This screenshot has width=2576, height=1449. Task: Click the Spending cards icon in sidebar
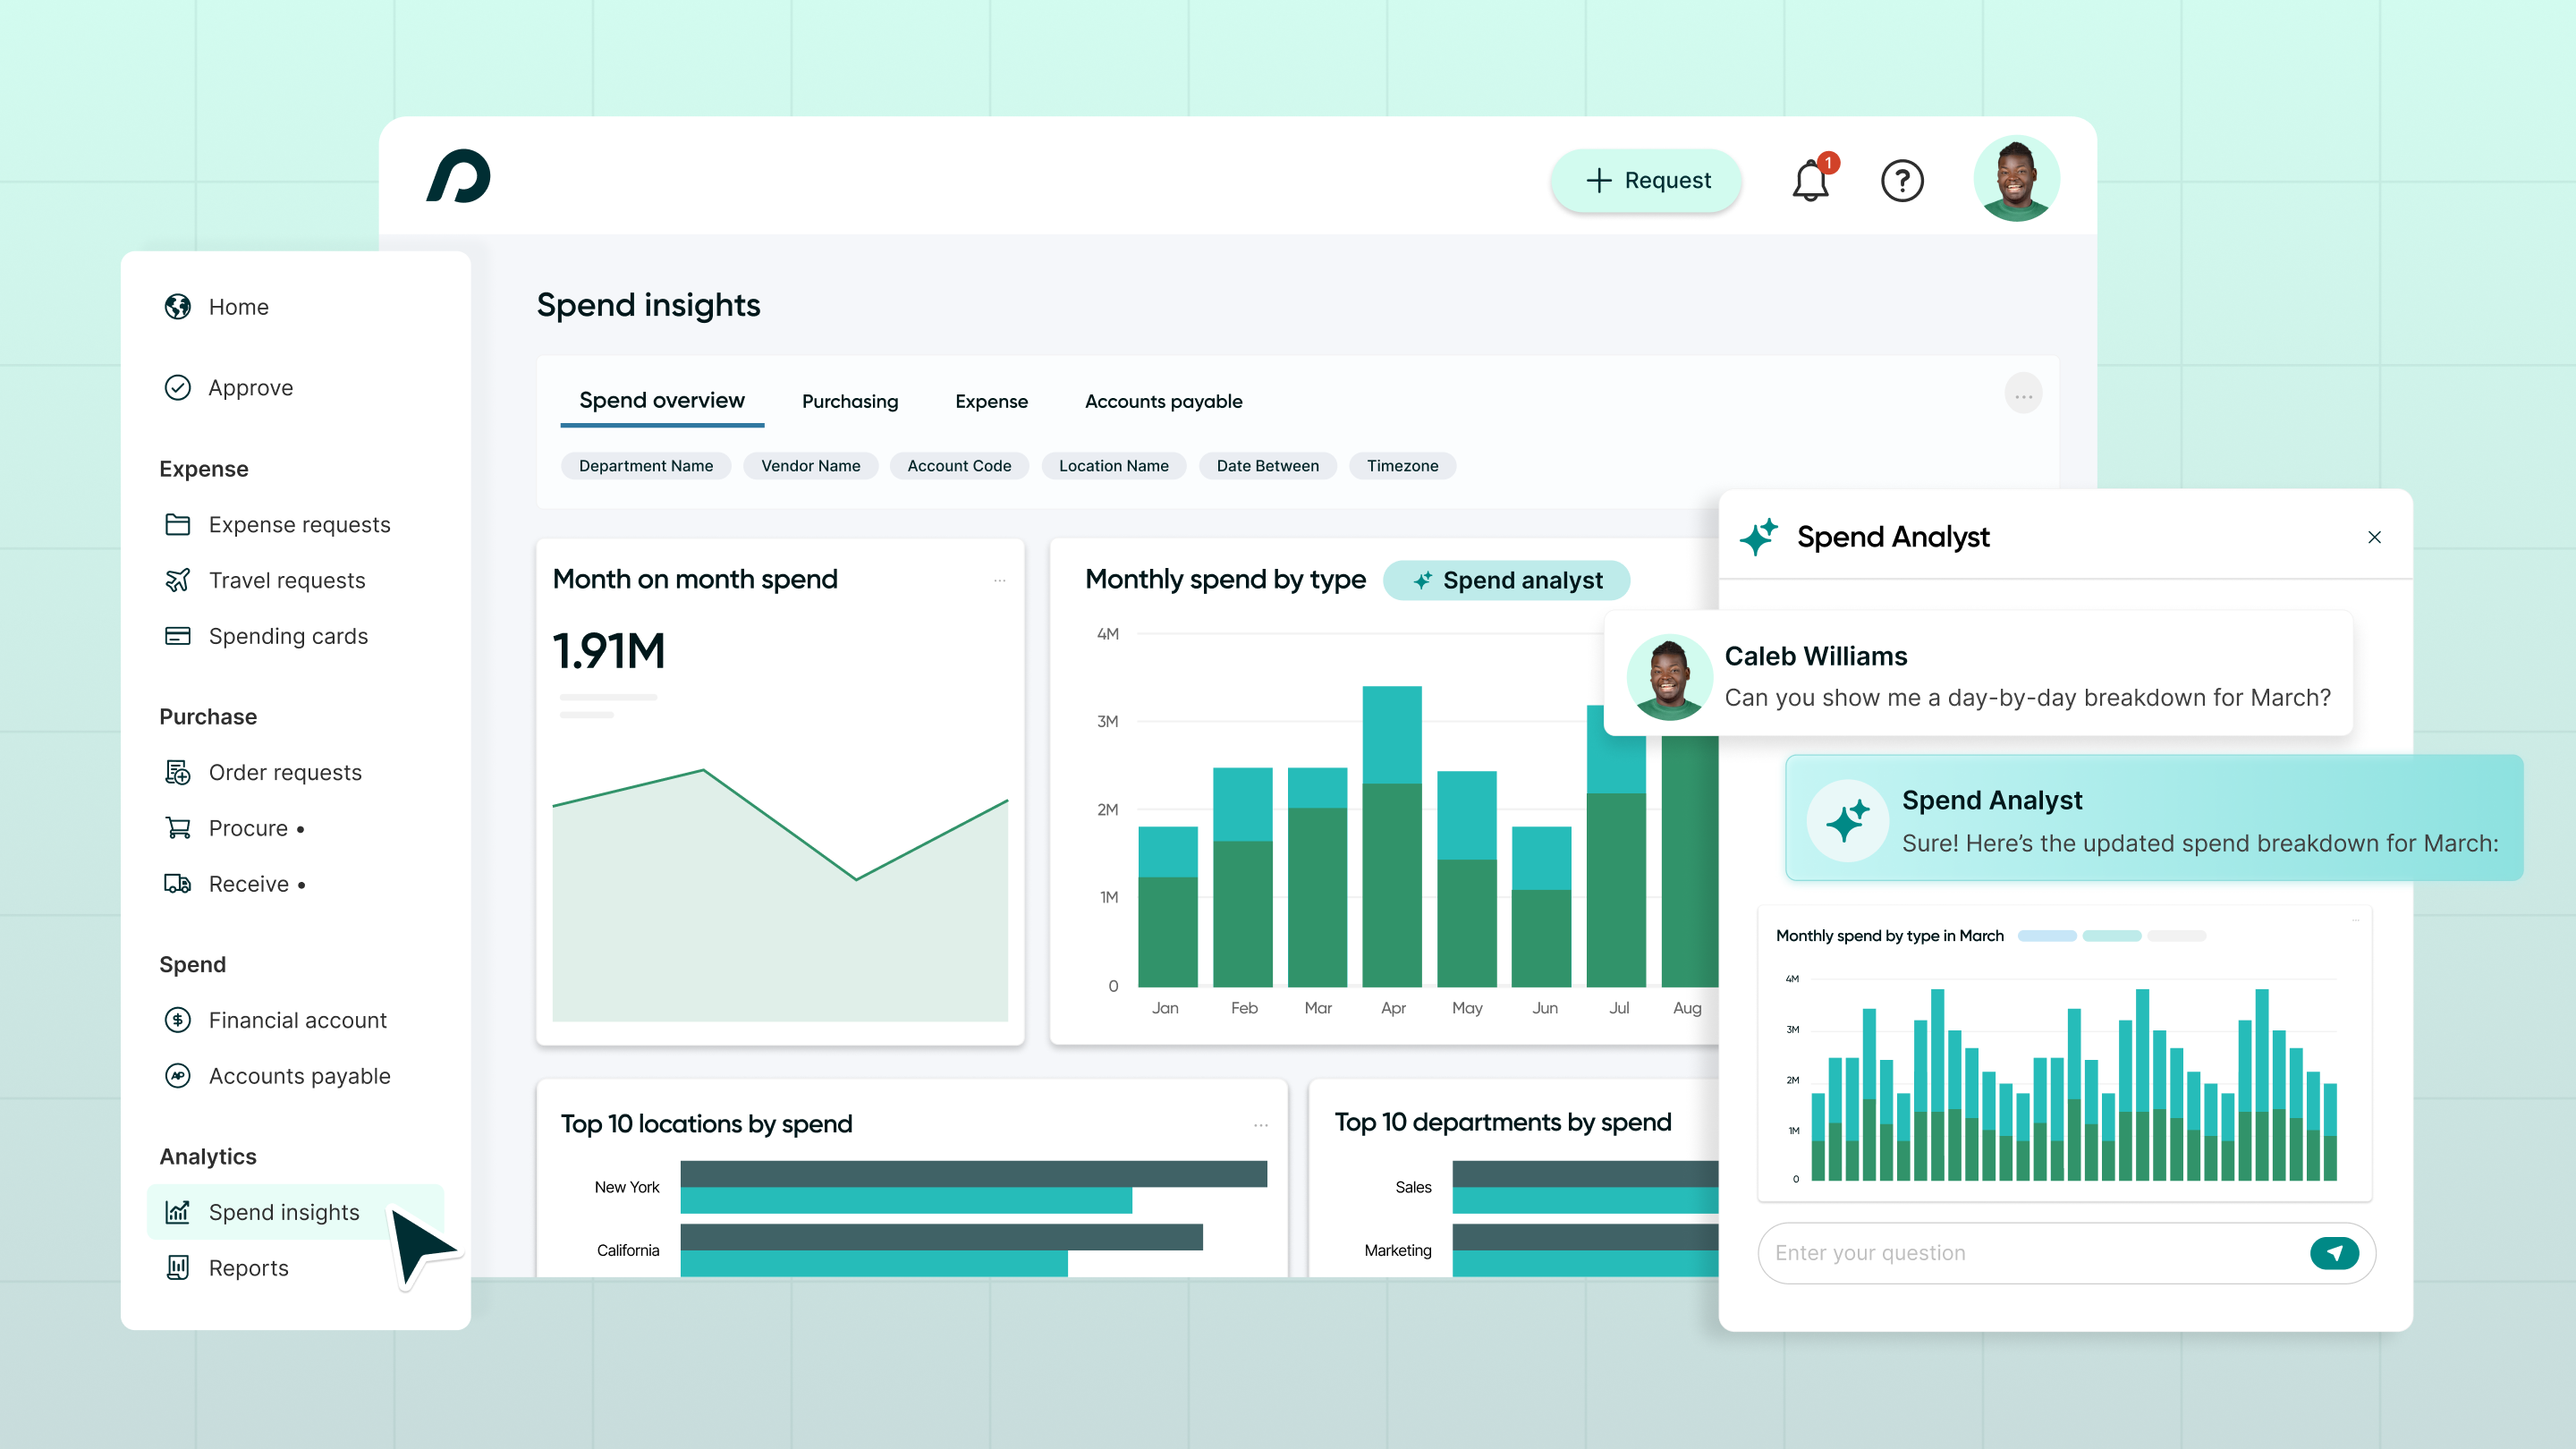click(x=178, y=636)
